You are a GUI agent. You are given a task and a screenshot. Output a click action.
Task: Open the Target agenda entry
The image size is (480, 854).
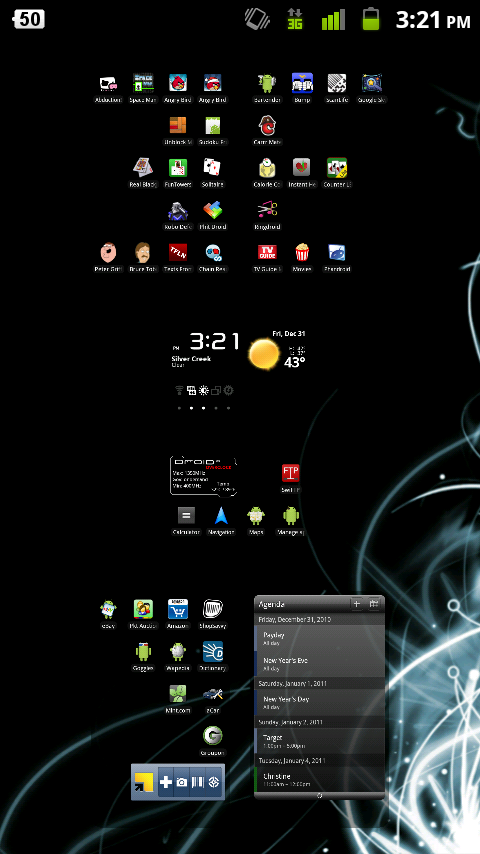319,741
